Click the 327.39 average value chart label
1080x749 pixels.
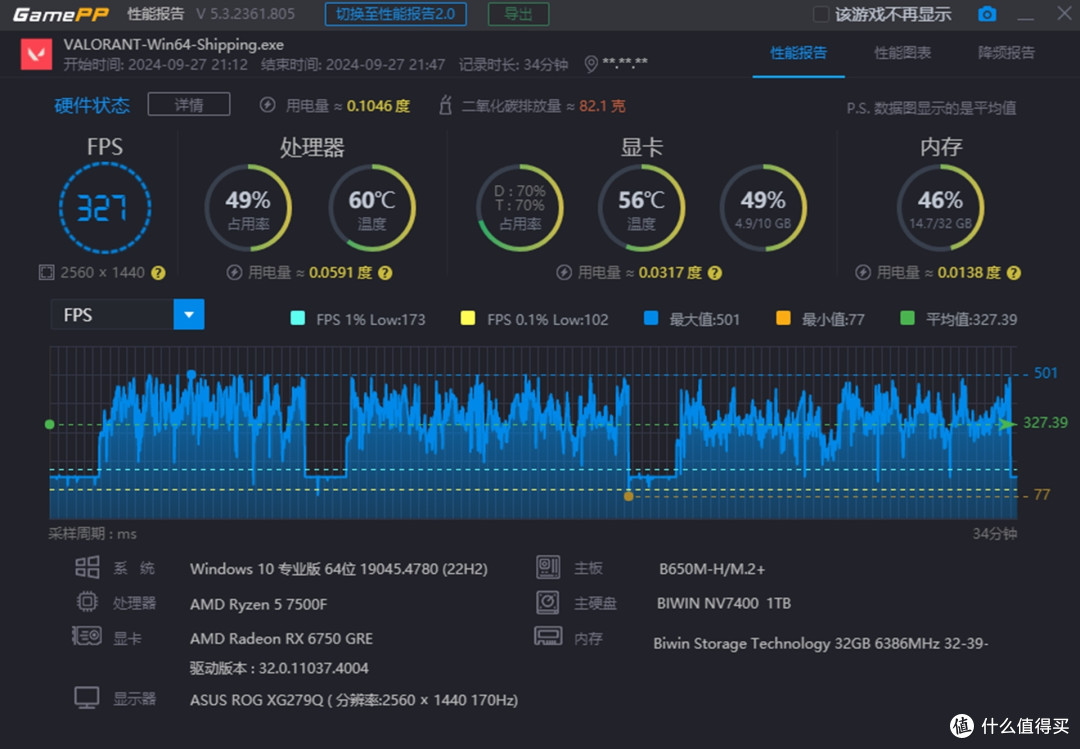(x=1045, y=422)
